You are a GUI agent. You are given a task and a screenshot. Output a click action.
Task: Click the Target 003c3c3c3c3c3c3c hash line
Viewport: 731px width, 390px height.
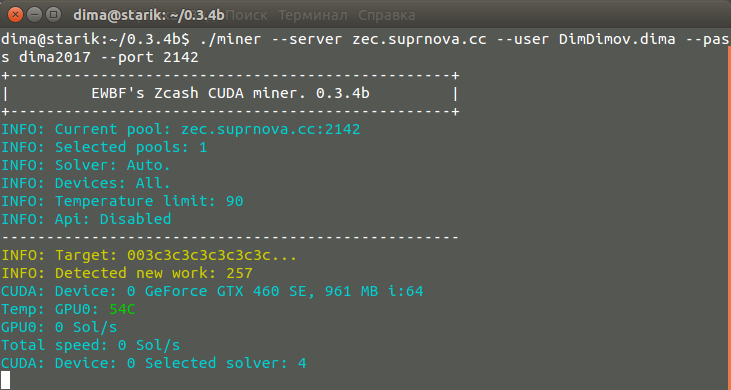(149, 255)
